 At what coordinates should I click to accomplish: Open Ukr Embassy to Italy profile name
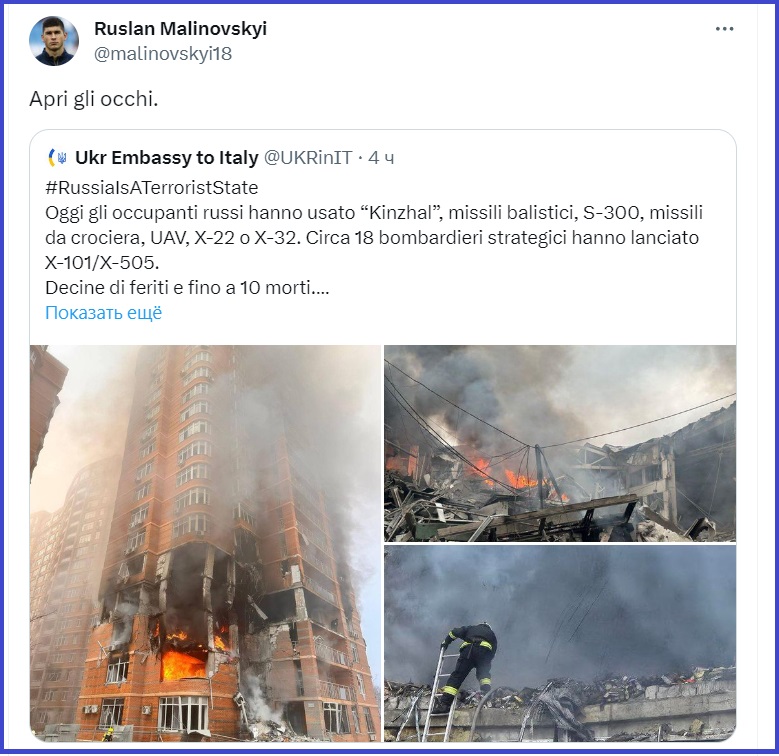pyautogui.click(x=166, y=158)
